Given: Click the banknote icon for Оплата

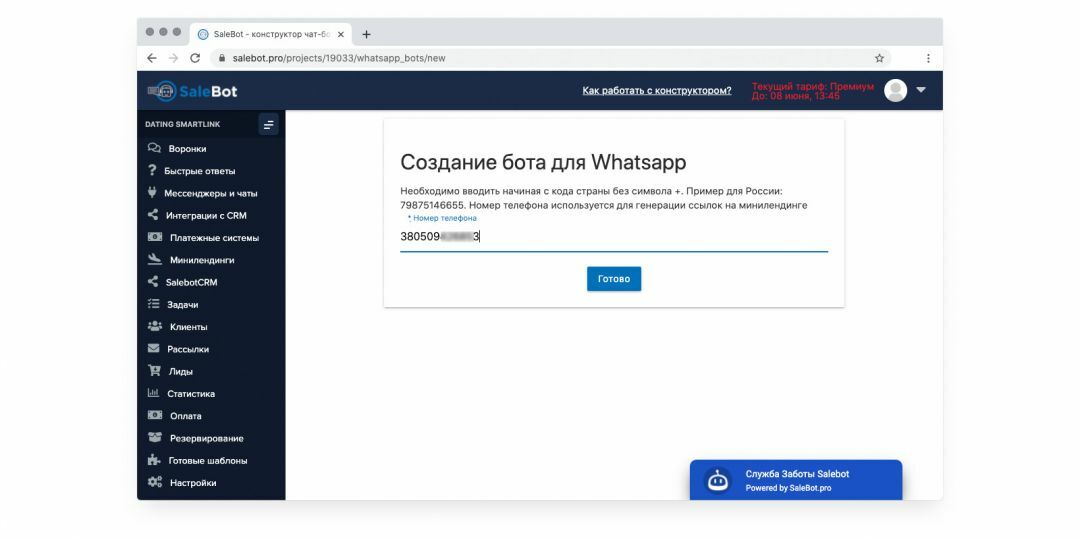Looking at the screenshot, I should (155, 415).
